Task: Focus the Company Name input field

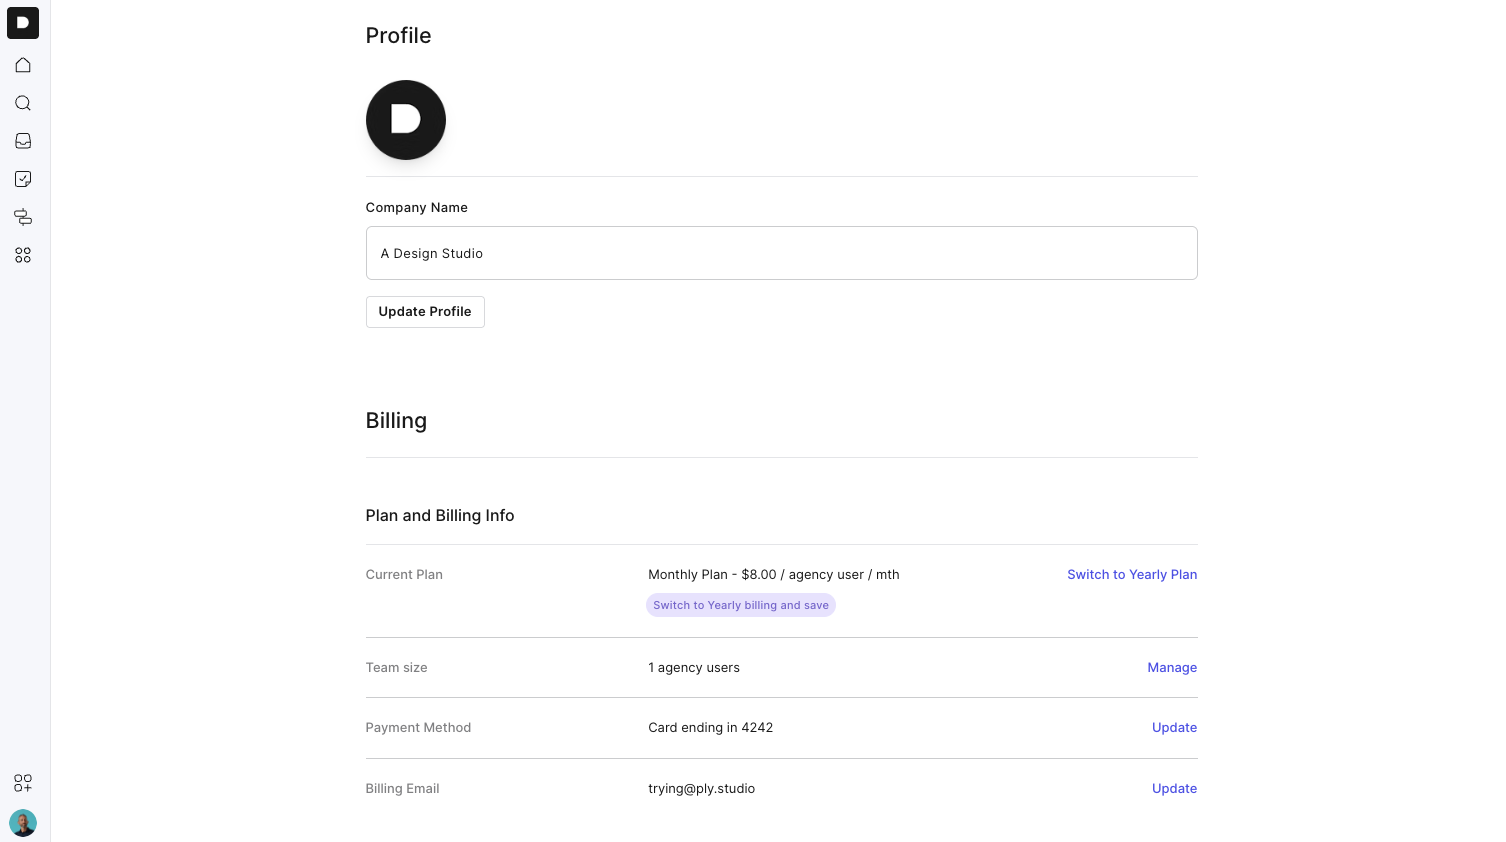Action: coord(781,253)
